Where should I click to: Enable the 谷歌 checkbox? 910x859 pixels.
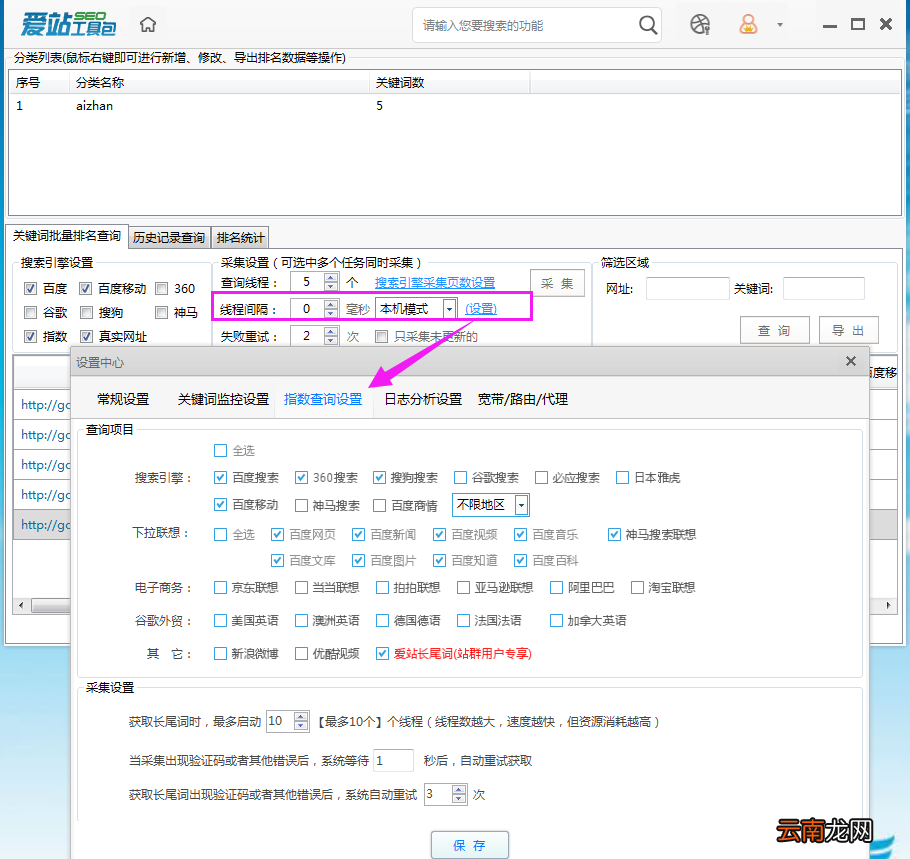[x=31, y=313]
